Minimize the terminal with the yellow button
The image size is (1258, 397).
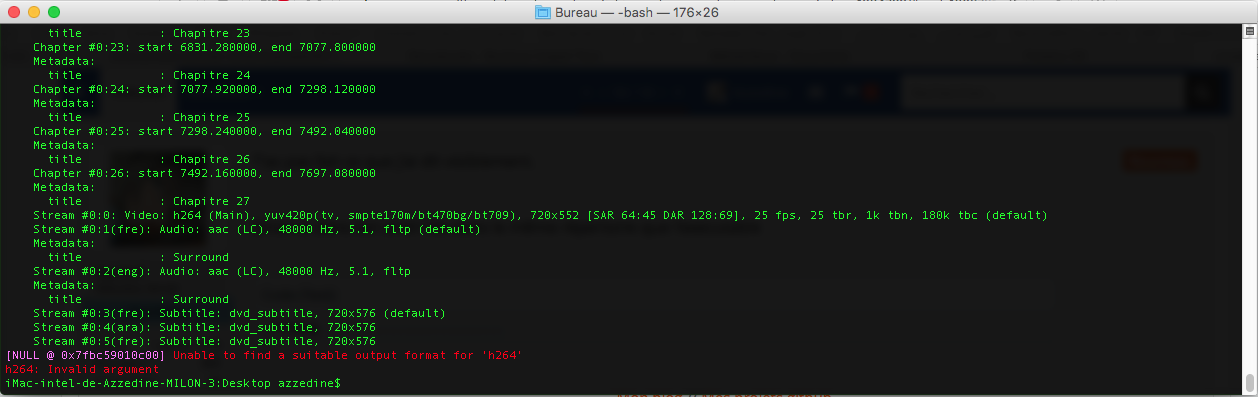[34, 12]
